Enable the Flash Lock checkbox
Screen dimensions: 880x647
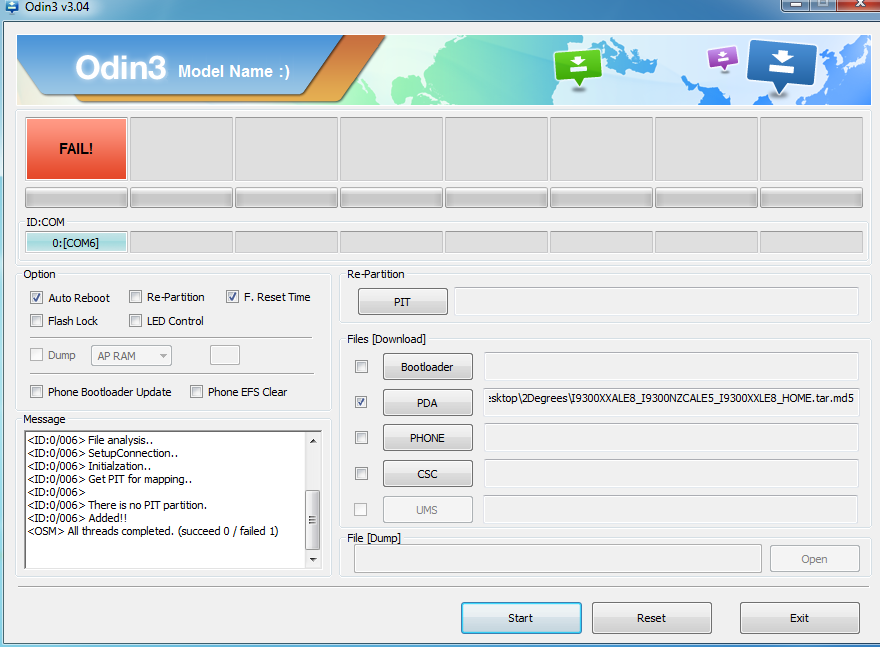click(36, 320)
